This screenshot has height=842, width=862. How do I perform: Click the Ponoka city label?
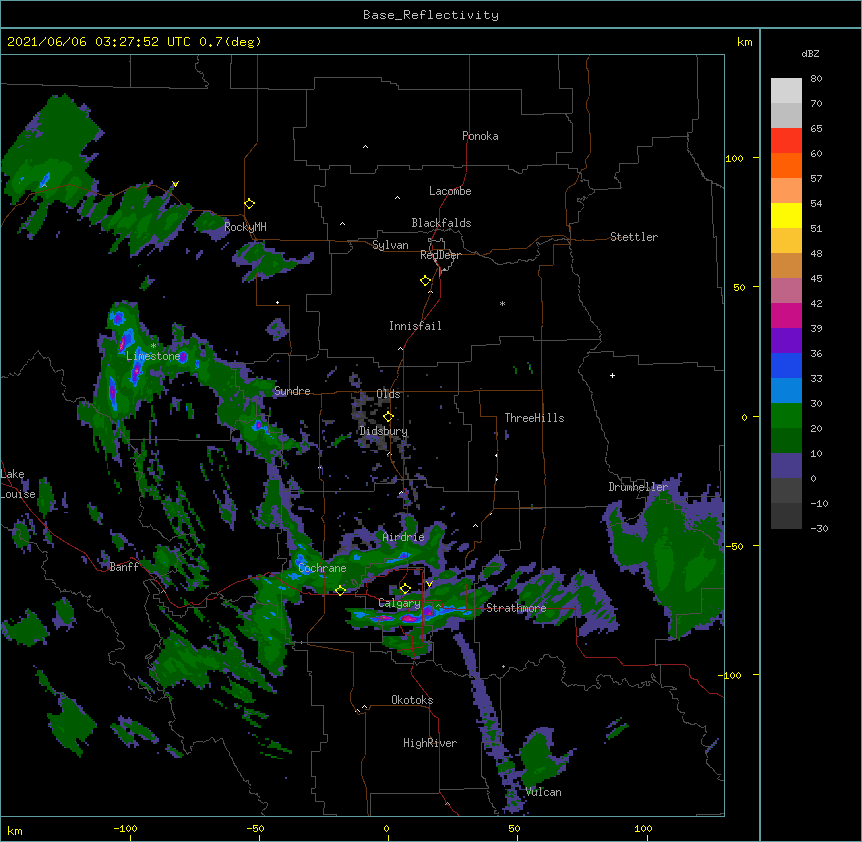[480, 136]
